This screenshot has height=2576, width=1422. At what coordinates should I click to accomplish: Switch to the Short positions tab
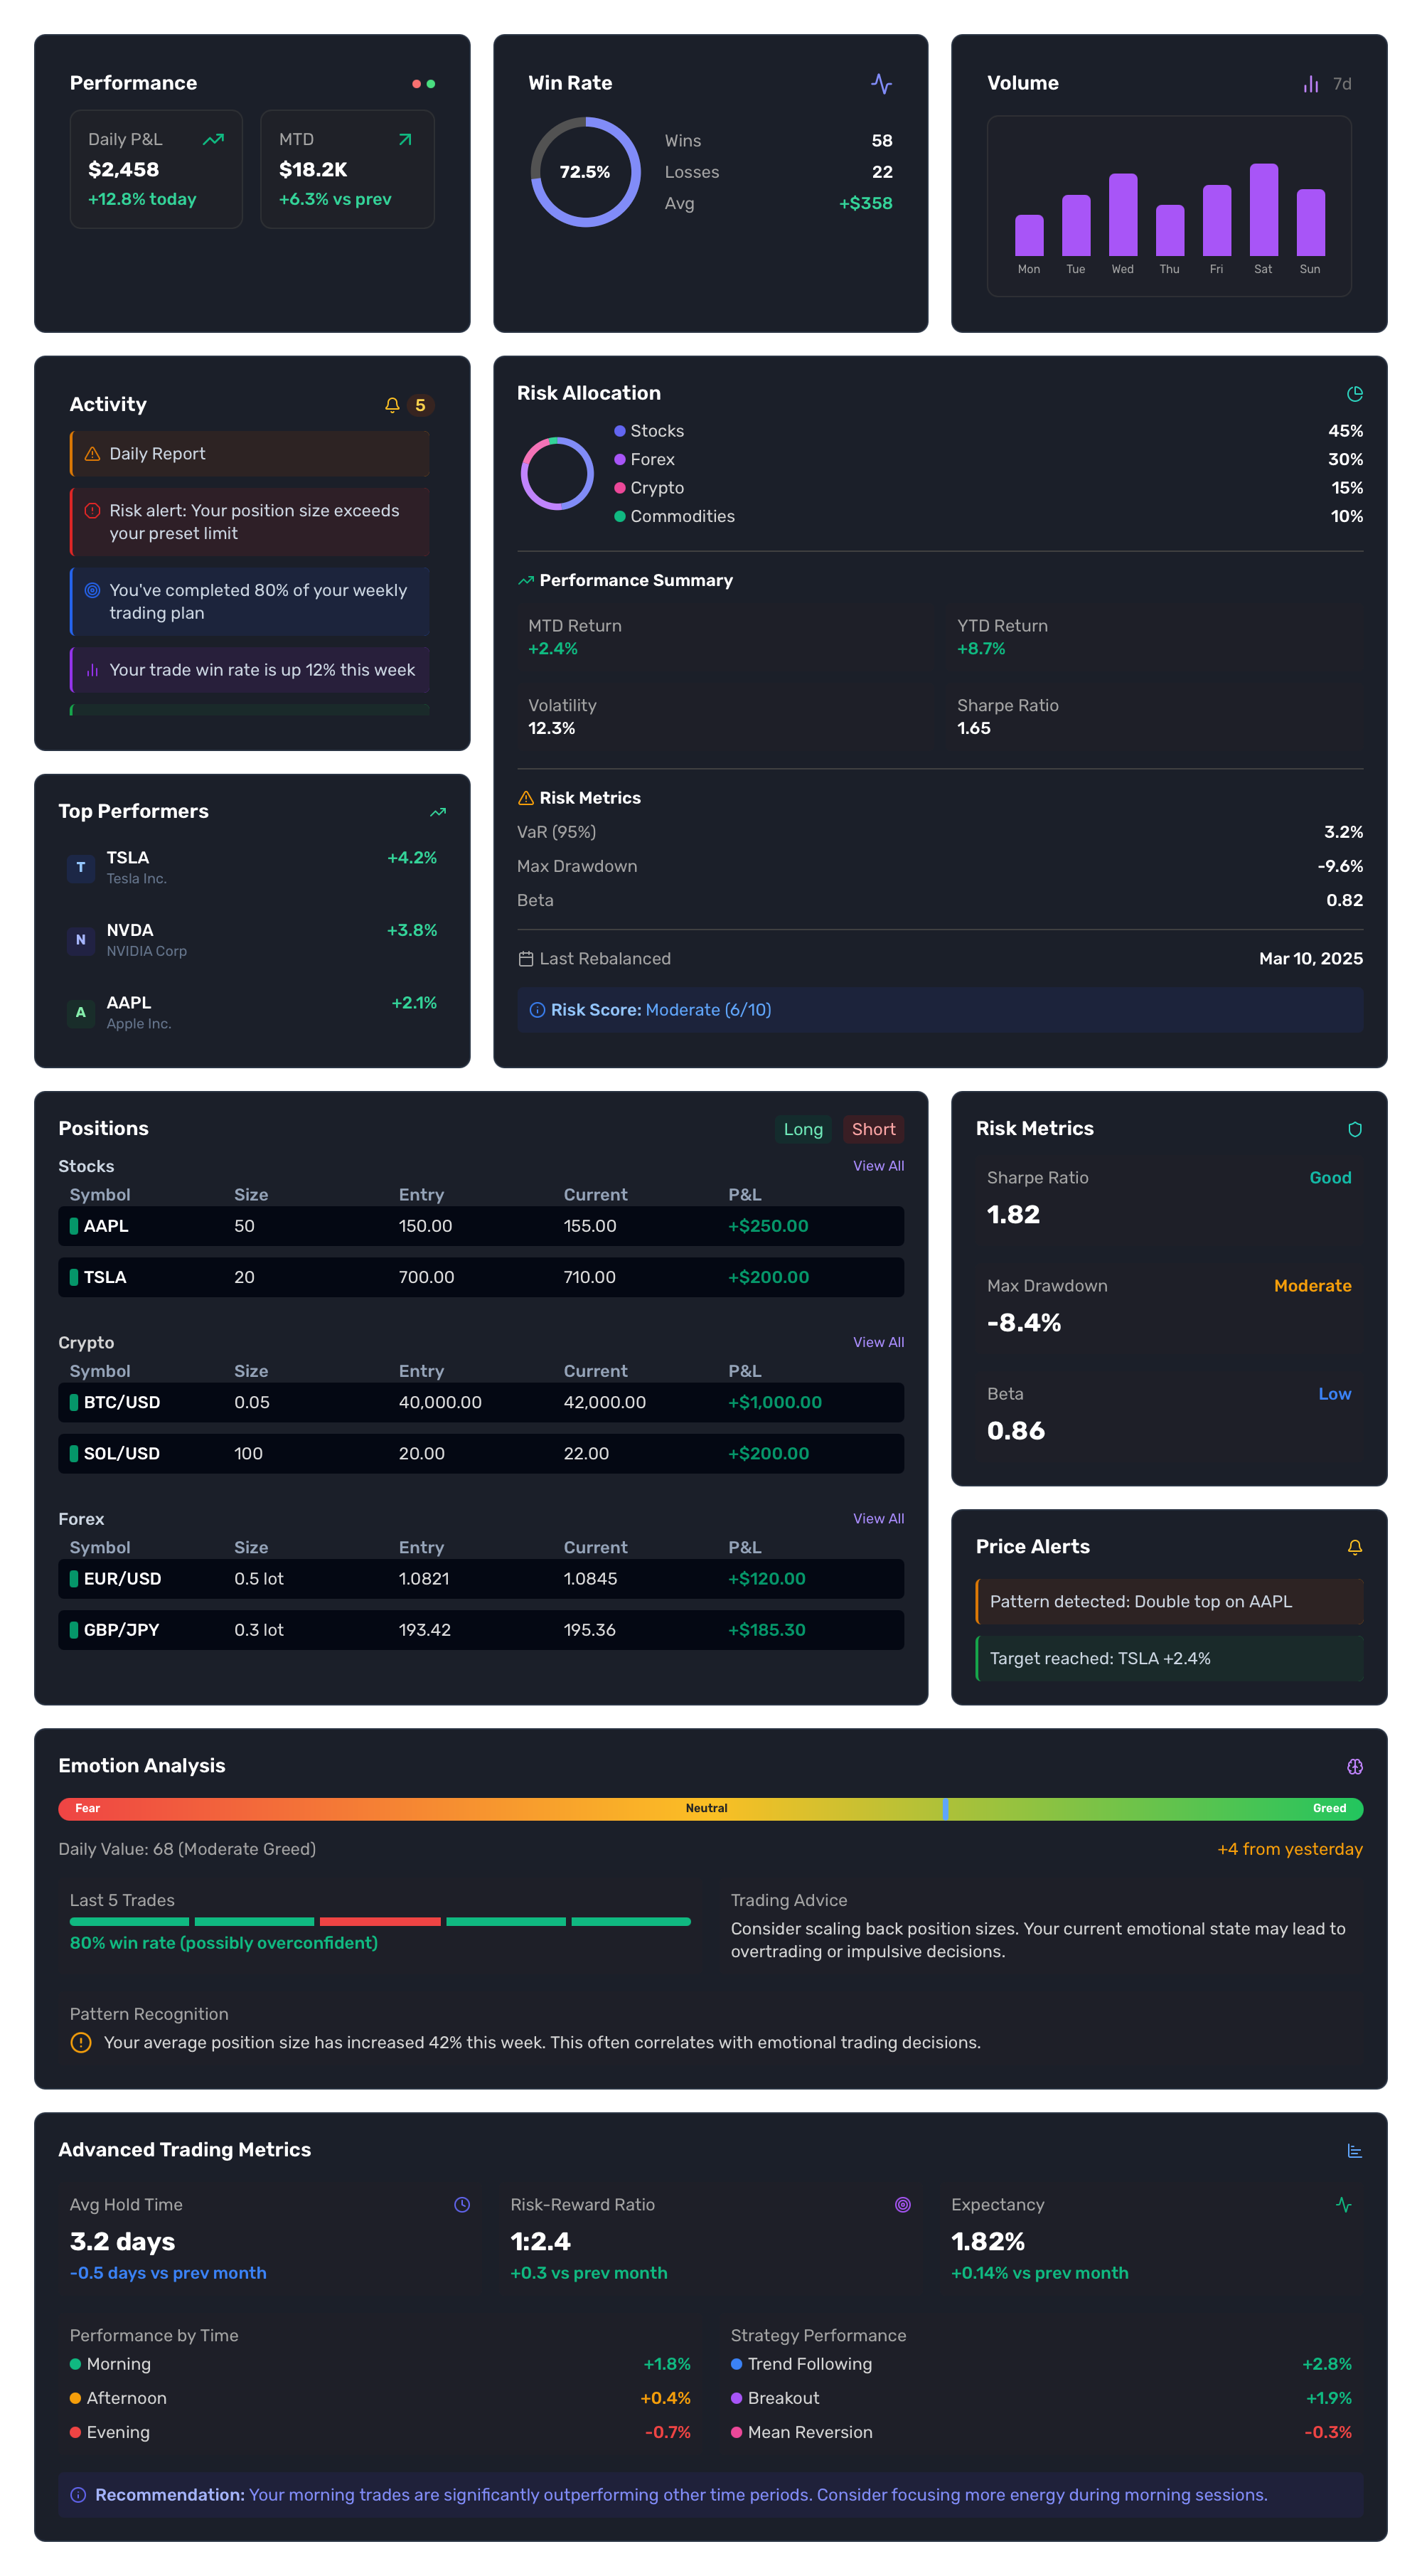click(873, 1129)
